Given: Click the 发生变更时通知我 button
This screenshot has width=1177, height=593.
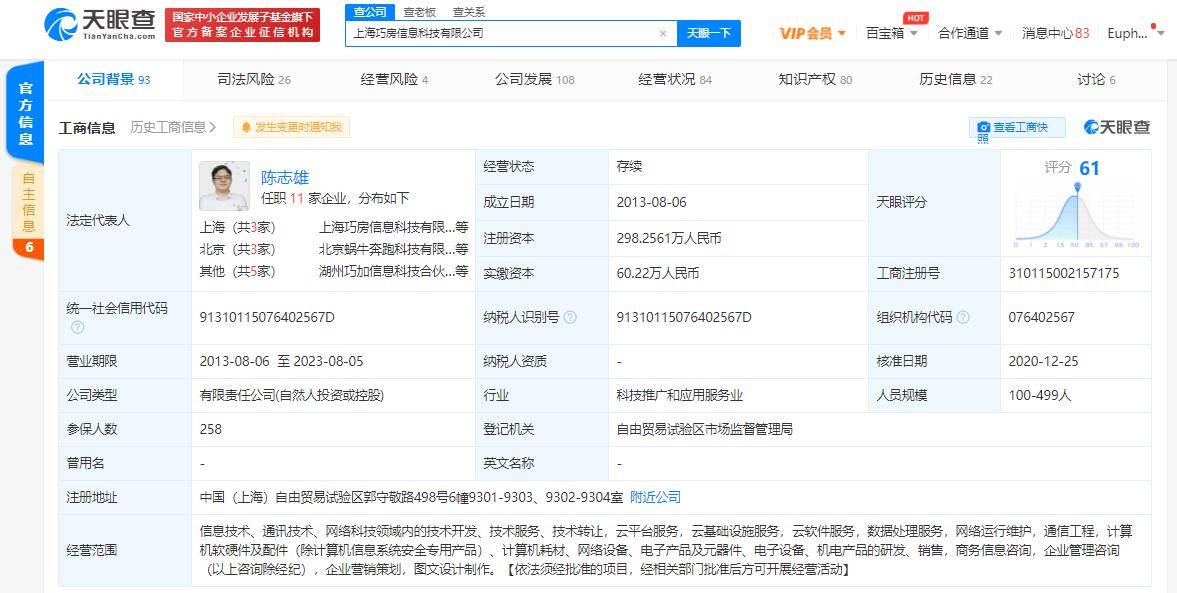Looking at the screenshot, I should coord(291,128).
